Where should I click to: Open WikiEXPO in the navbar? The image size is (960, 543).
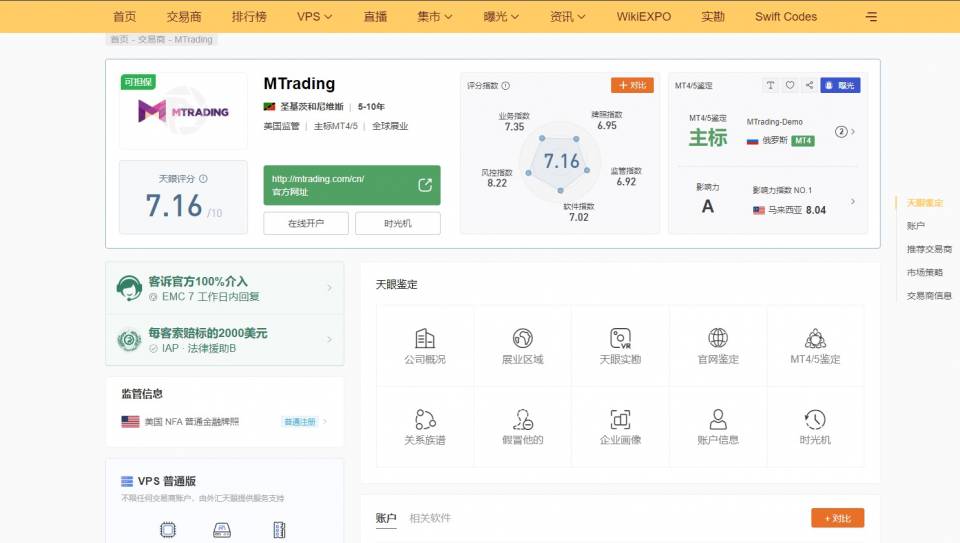click(643, 17)
